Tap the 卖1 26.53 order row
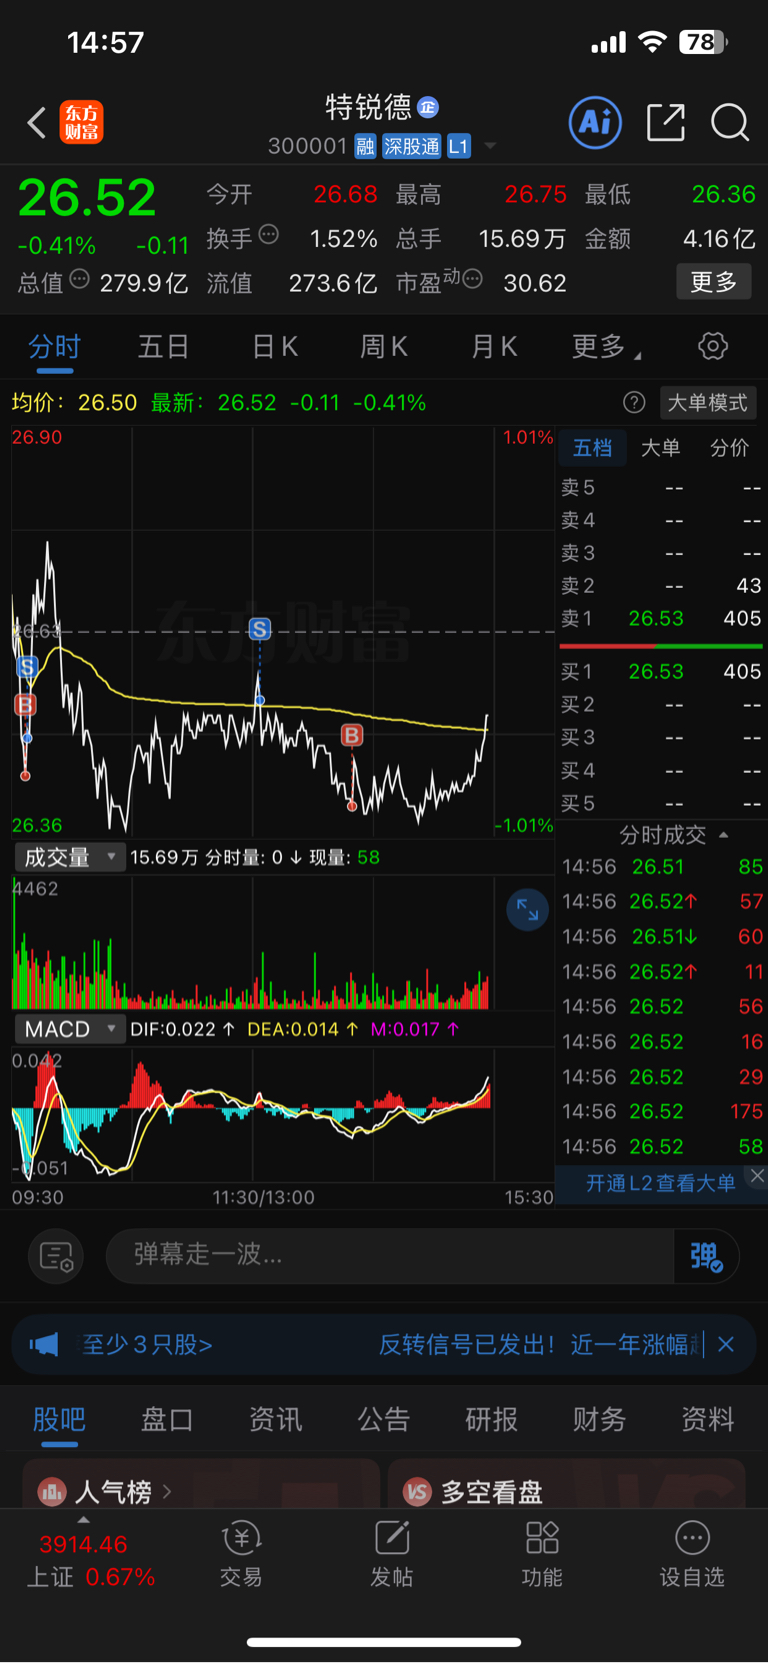The width and height of the screenshot is (768, 1663). point(661,618)
